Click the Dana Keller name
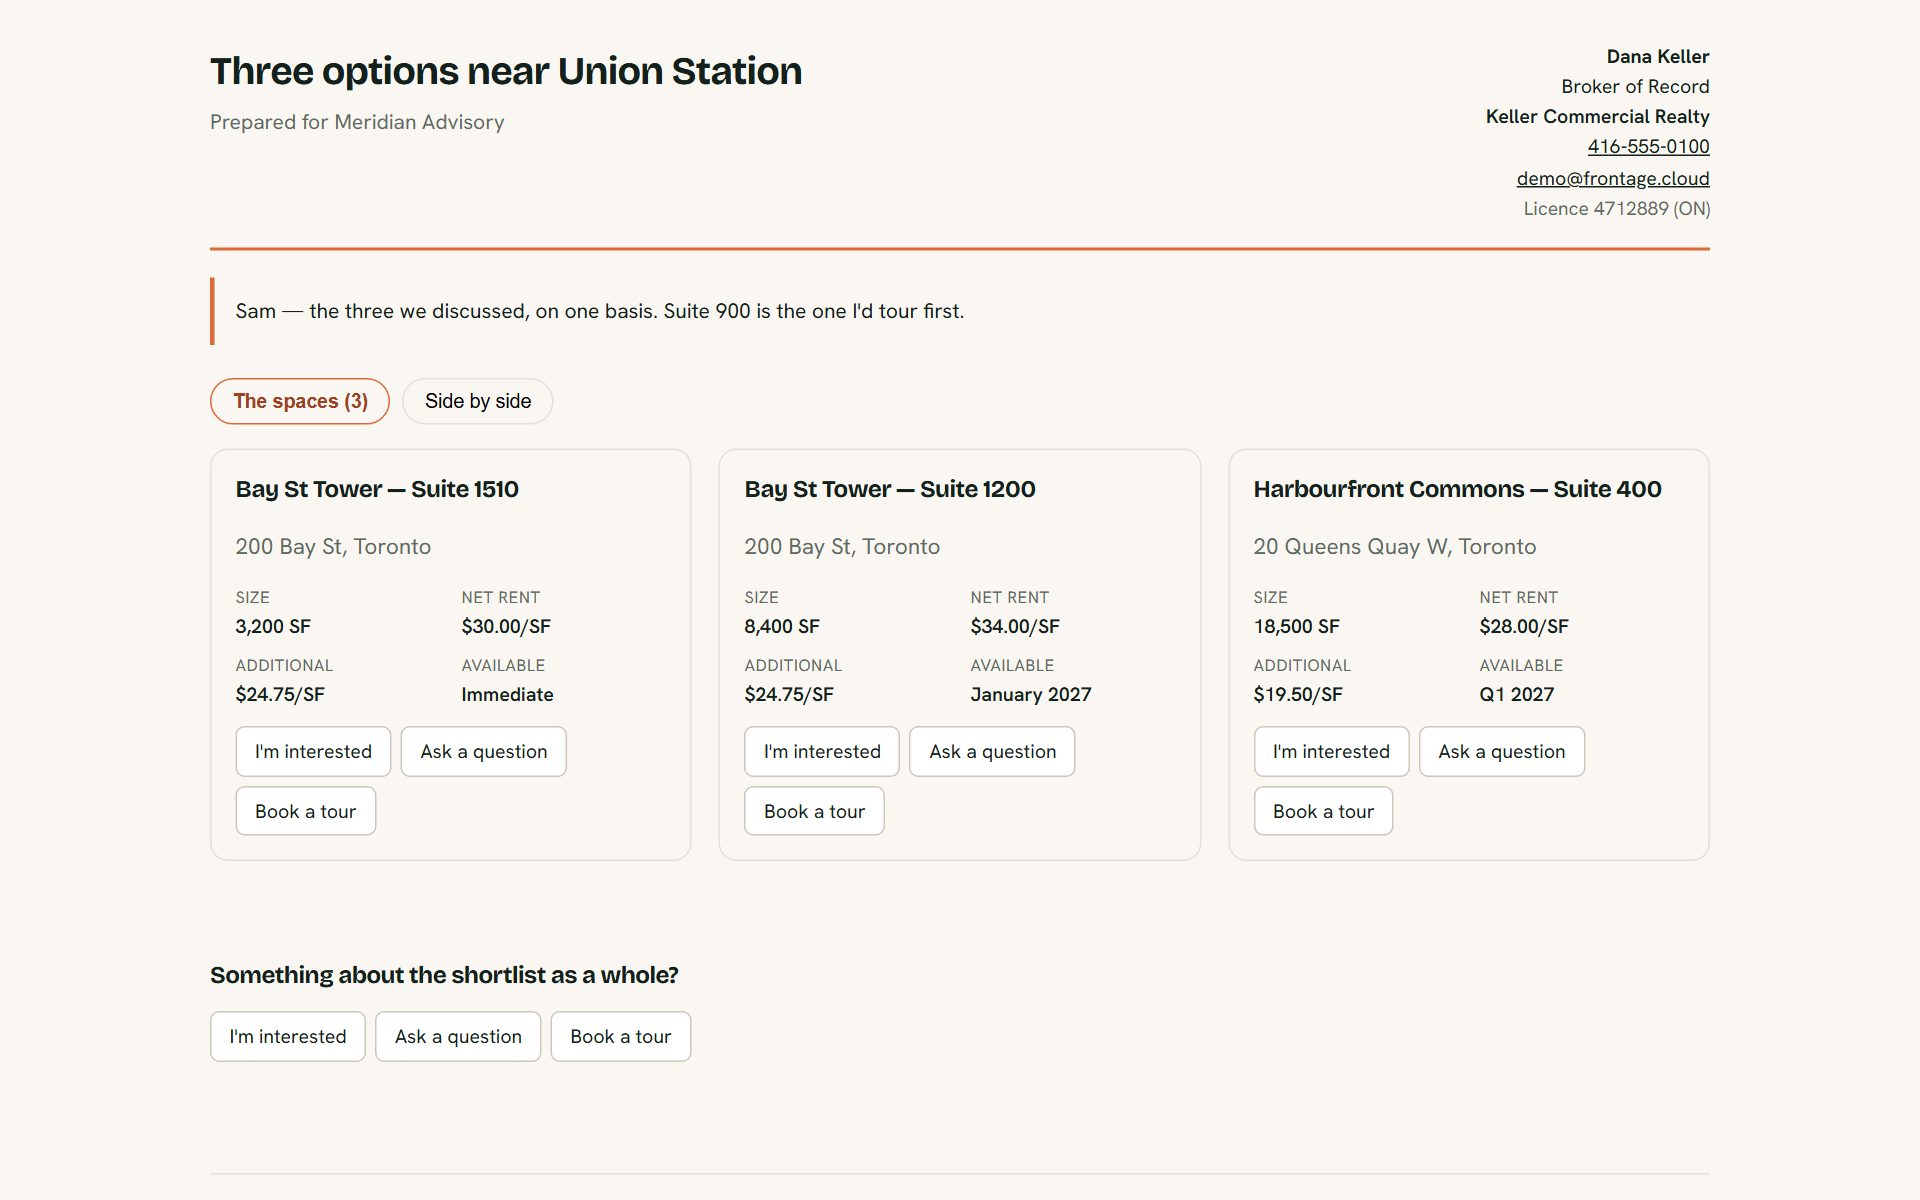This screenshot has width=1920, height=1200. click(1658, 56)
